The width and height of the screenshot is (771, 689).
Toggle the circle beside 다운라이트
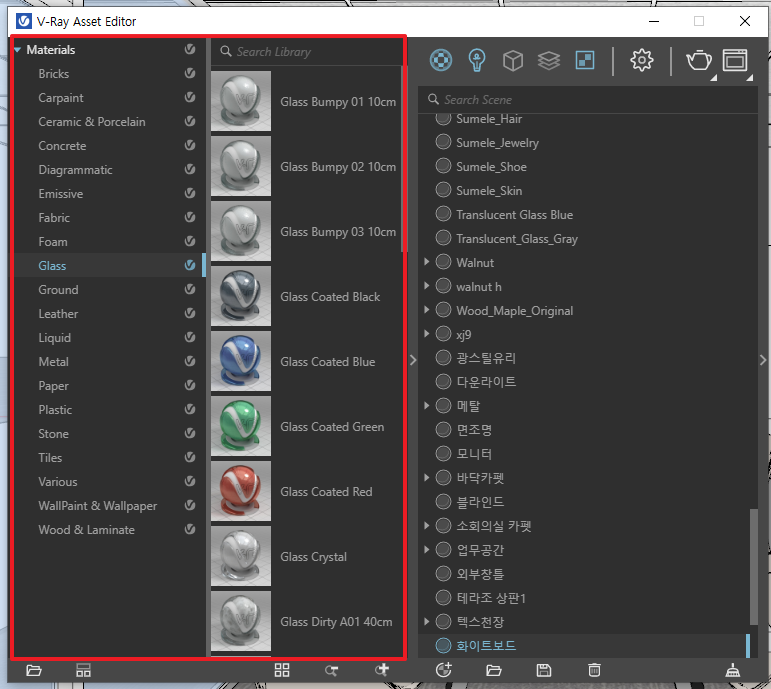click(x=443, y=382)
